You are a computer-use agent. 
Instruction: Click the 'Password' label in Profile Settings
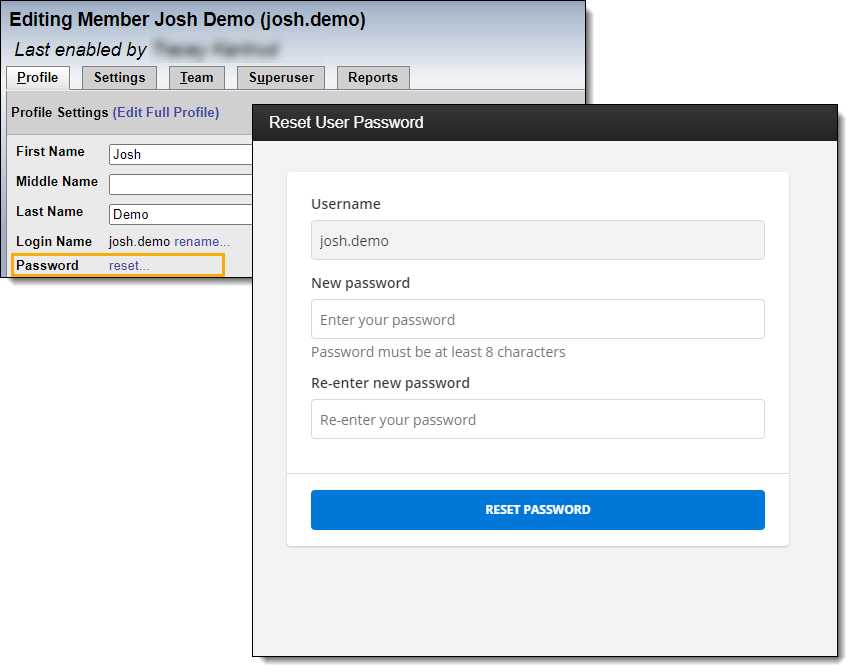click(x=47, y=266)
